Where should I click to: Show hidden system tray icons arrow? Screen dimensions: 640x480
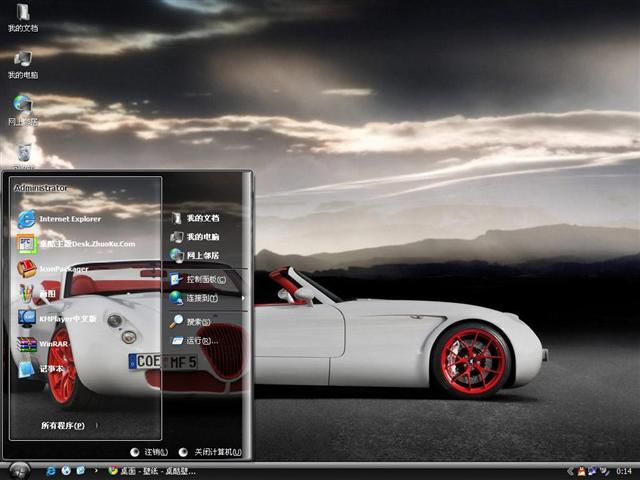pyautogui.click(x=569, y=470)
